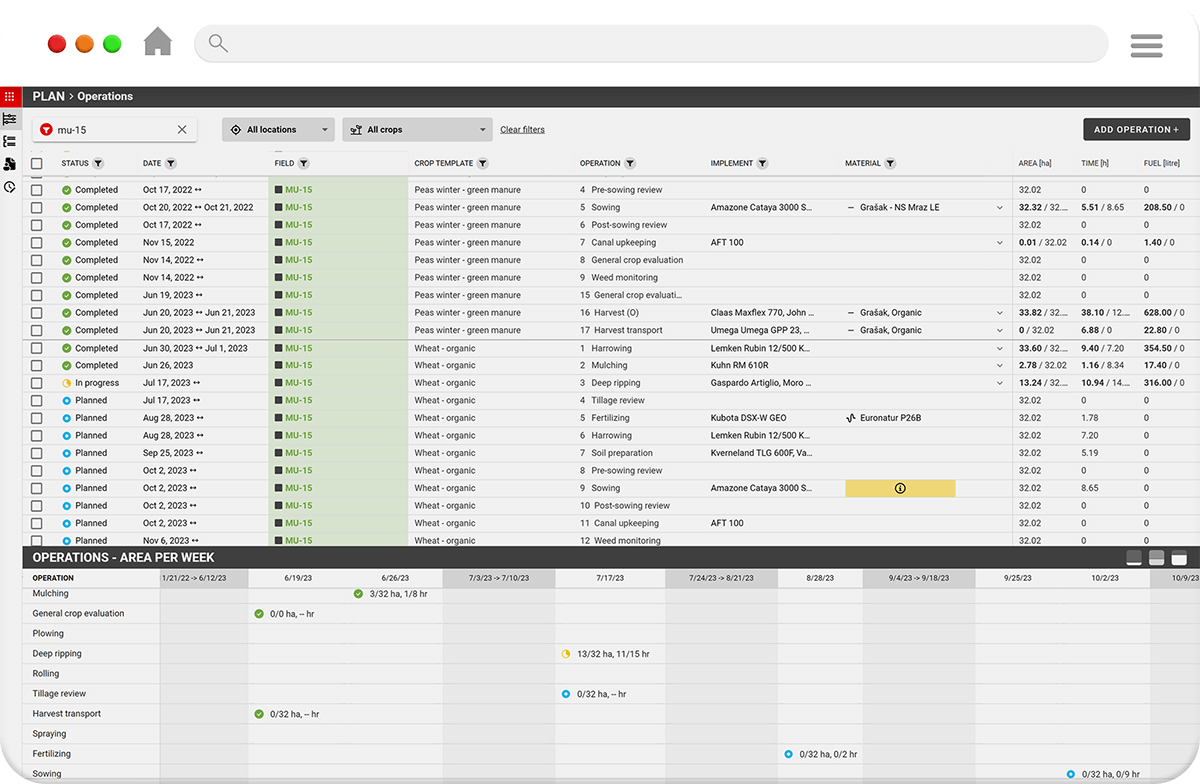Check the Fertilizing Aug 28, 2023 row
1200x784 pixels.
37,418
